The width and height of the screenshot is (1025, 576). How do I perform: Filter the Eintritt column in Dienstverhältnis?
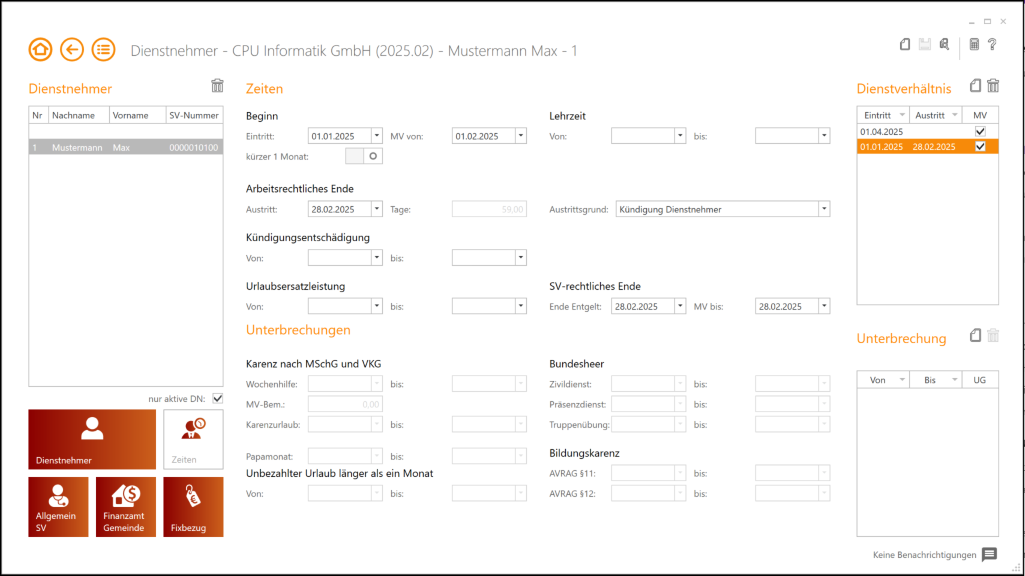point(902,115)
